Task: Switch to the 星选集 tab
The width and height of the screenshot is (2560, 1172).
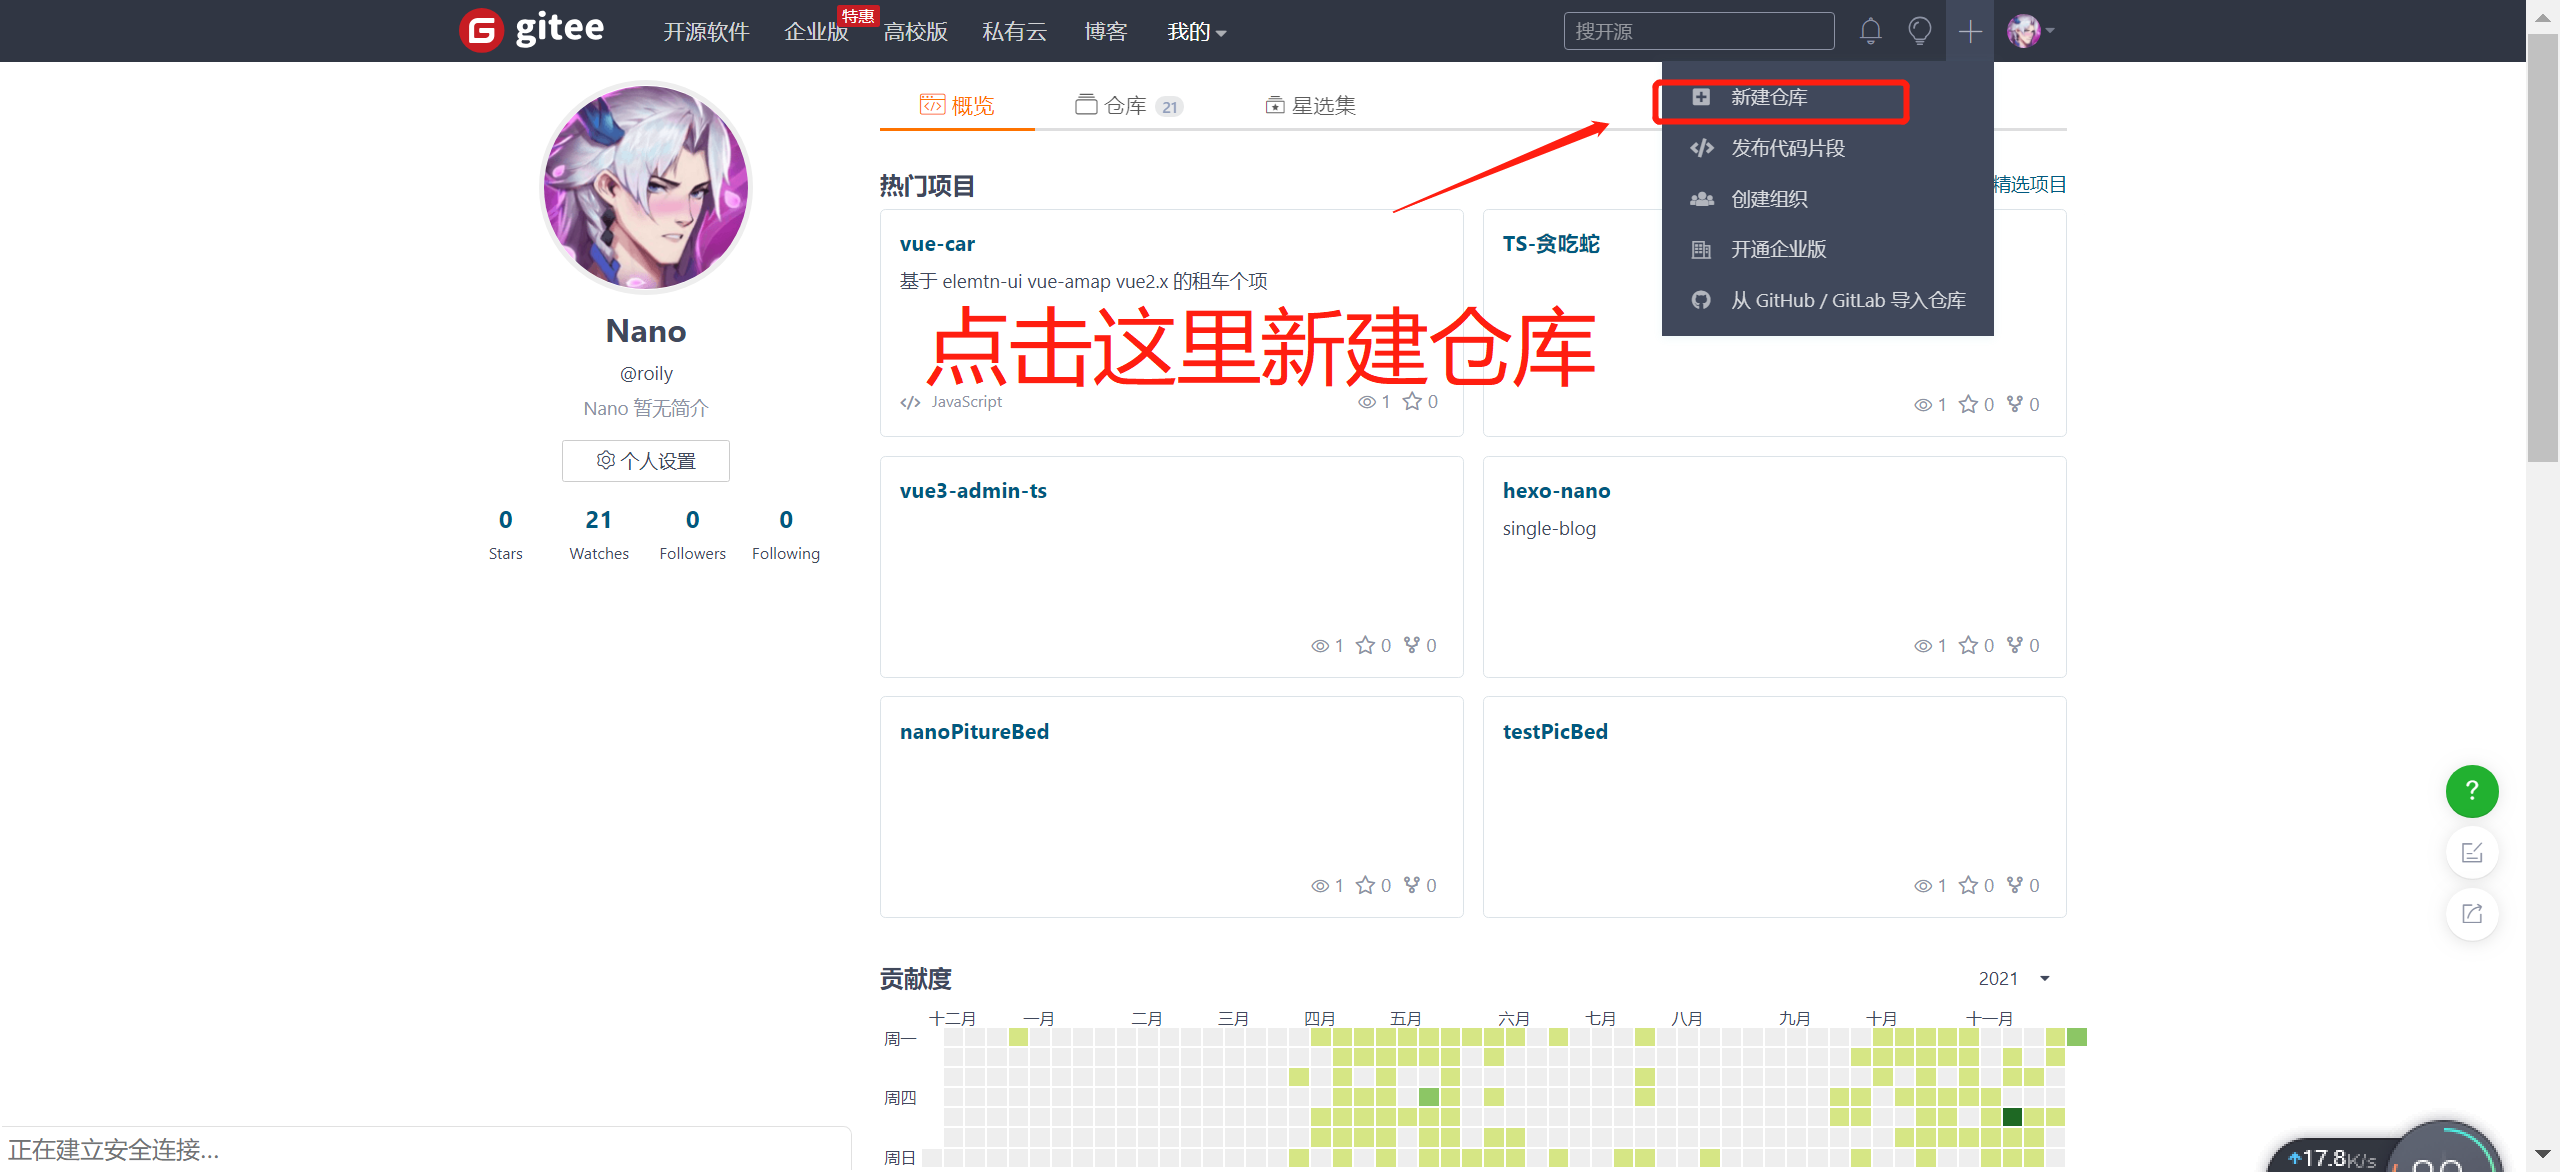Action: click(x=1310, y=105)
